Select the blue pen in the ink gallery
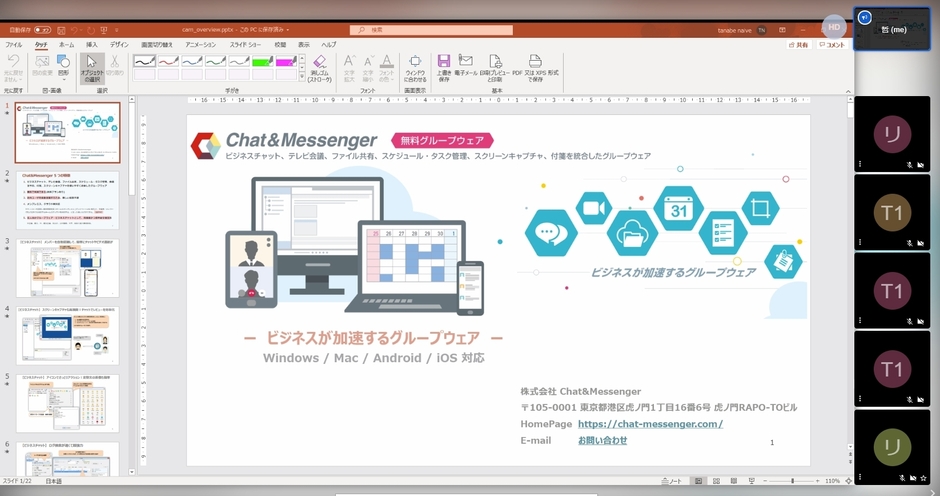Screen dimensions: 940x496 (192, 61)
